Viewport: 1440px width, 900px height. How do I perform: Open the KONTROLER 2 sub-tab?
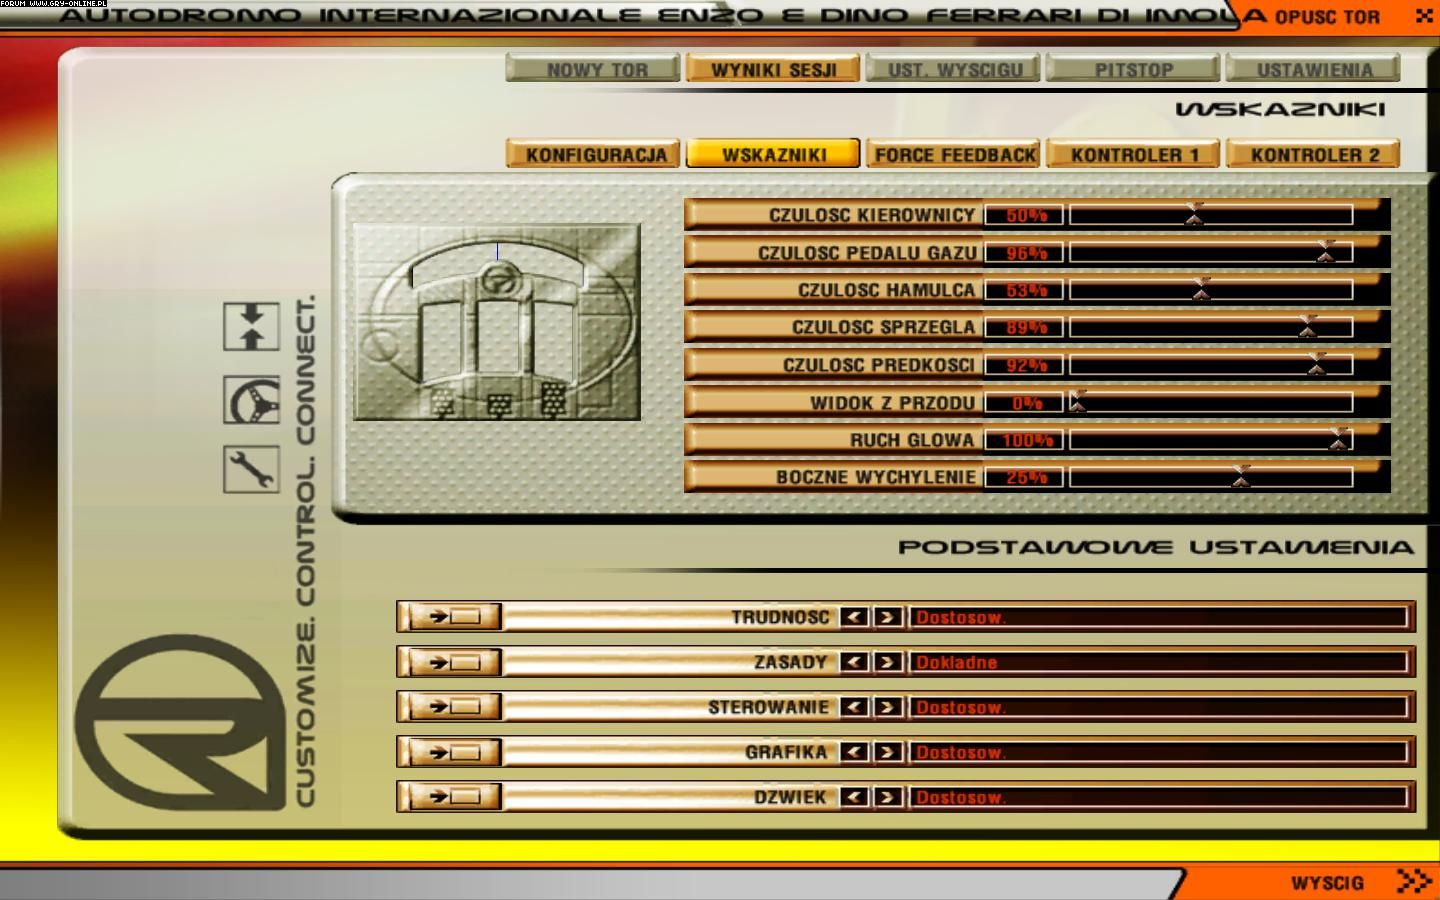tap(1313, 154)
